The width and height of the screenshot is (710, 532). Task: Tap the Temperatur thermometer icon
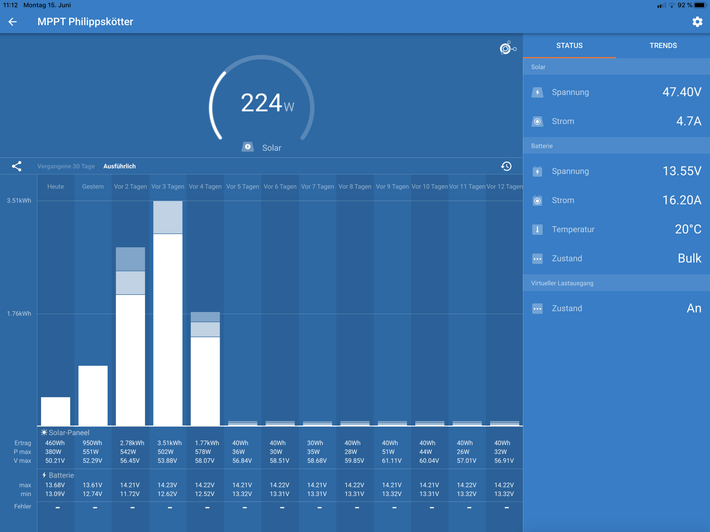537,230
